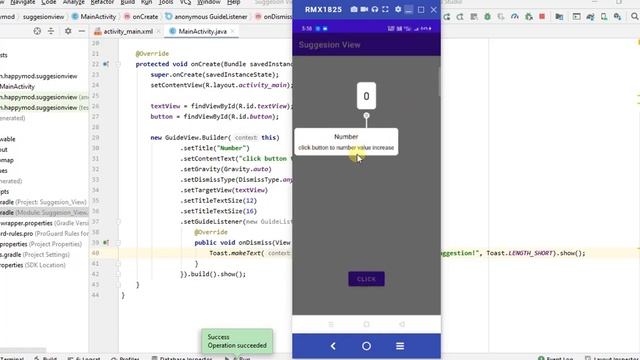Collapse the fold marker at line 37

pyautogui.click(x=118, y=222)
